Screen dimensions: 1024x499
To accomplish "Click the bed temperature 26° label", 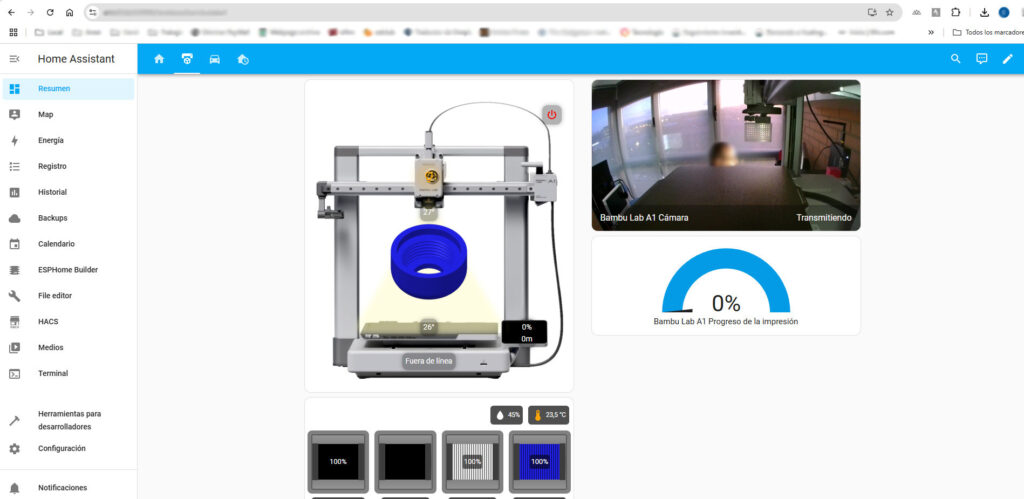I will (x=428, y=327).
